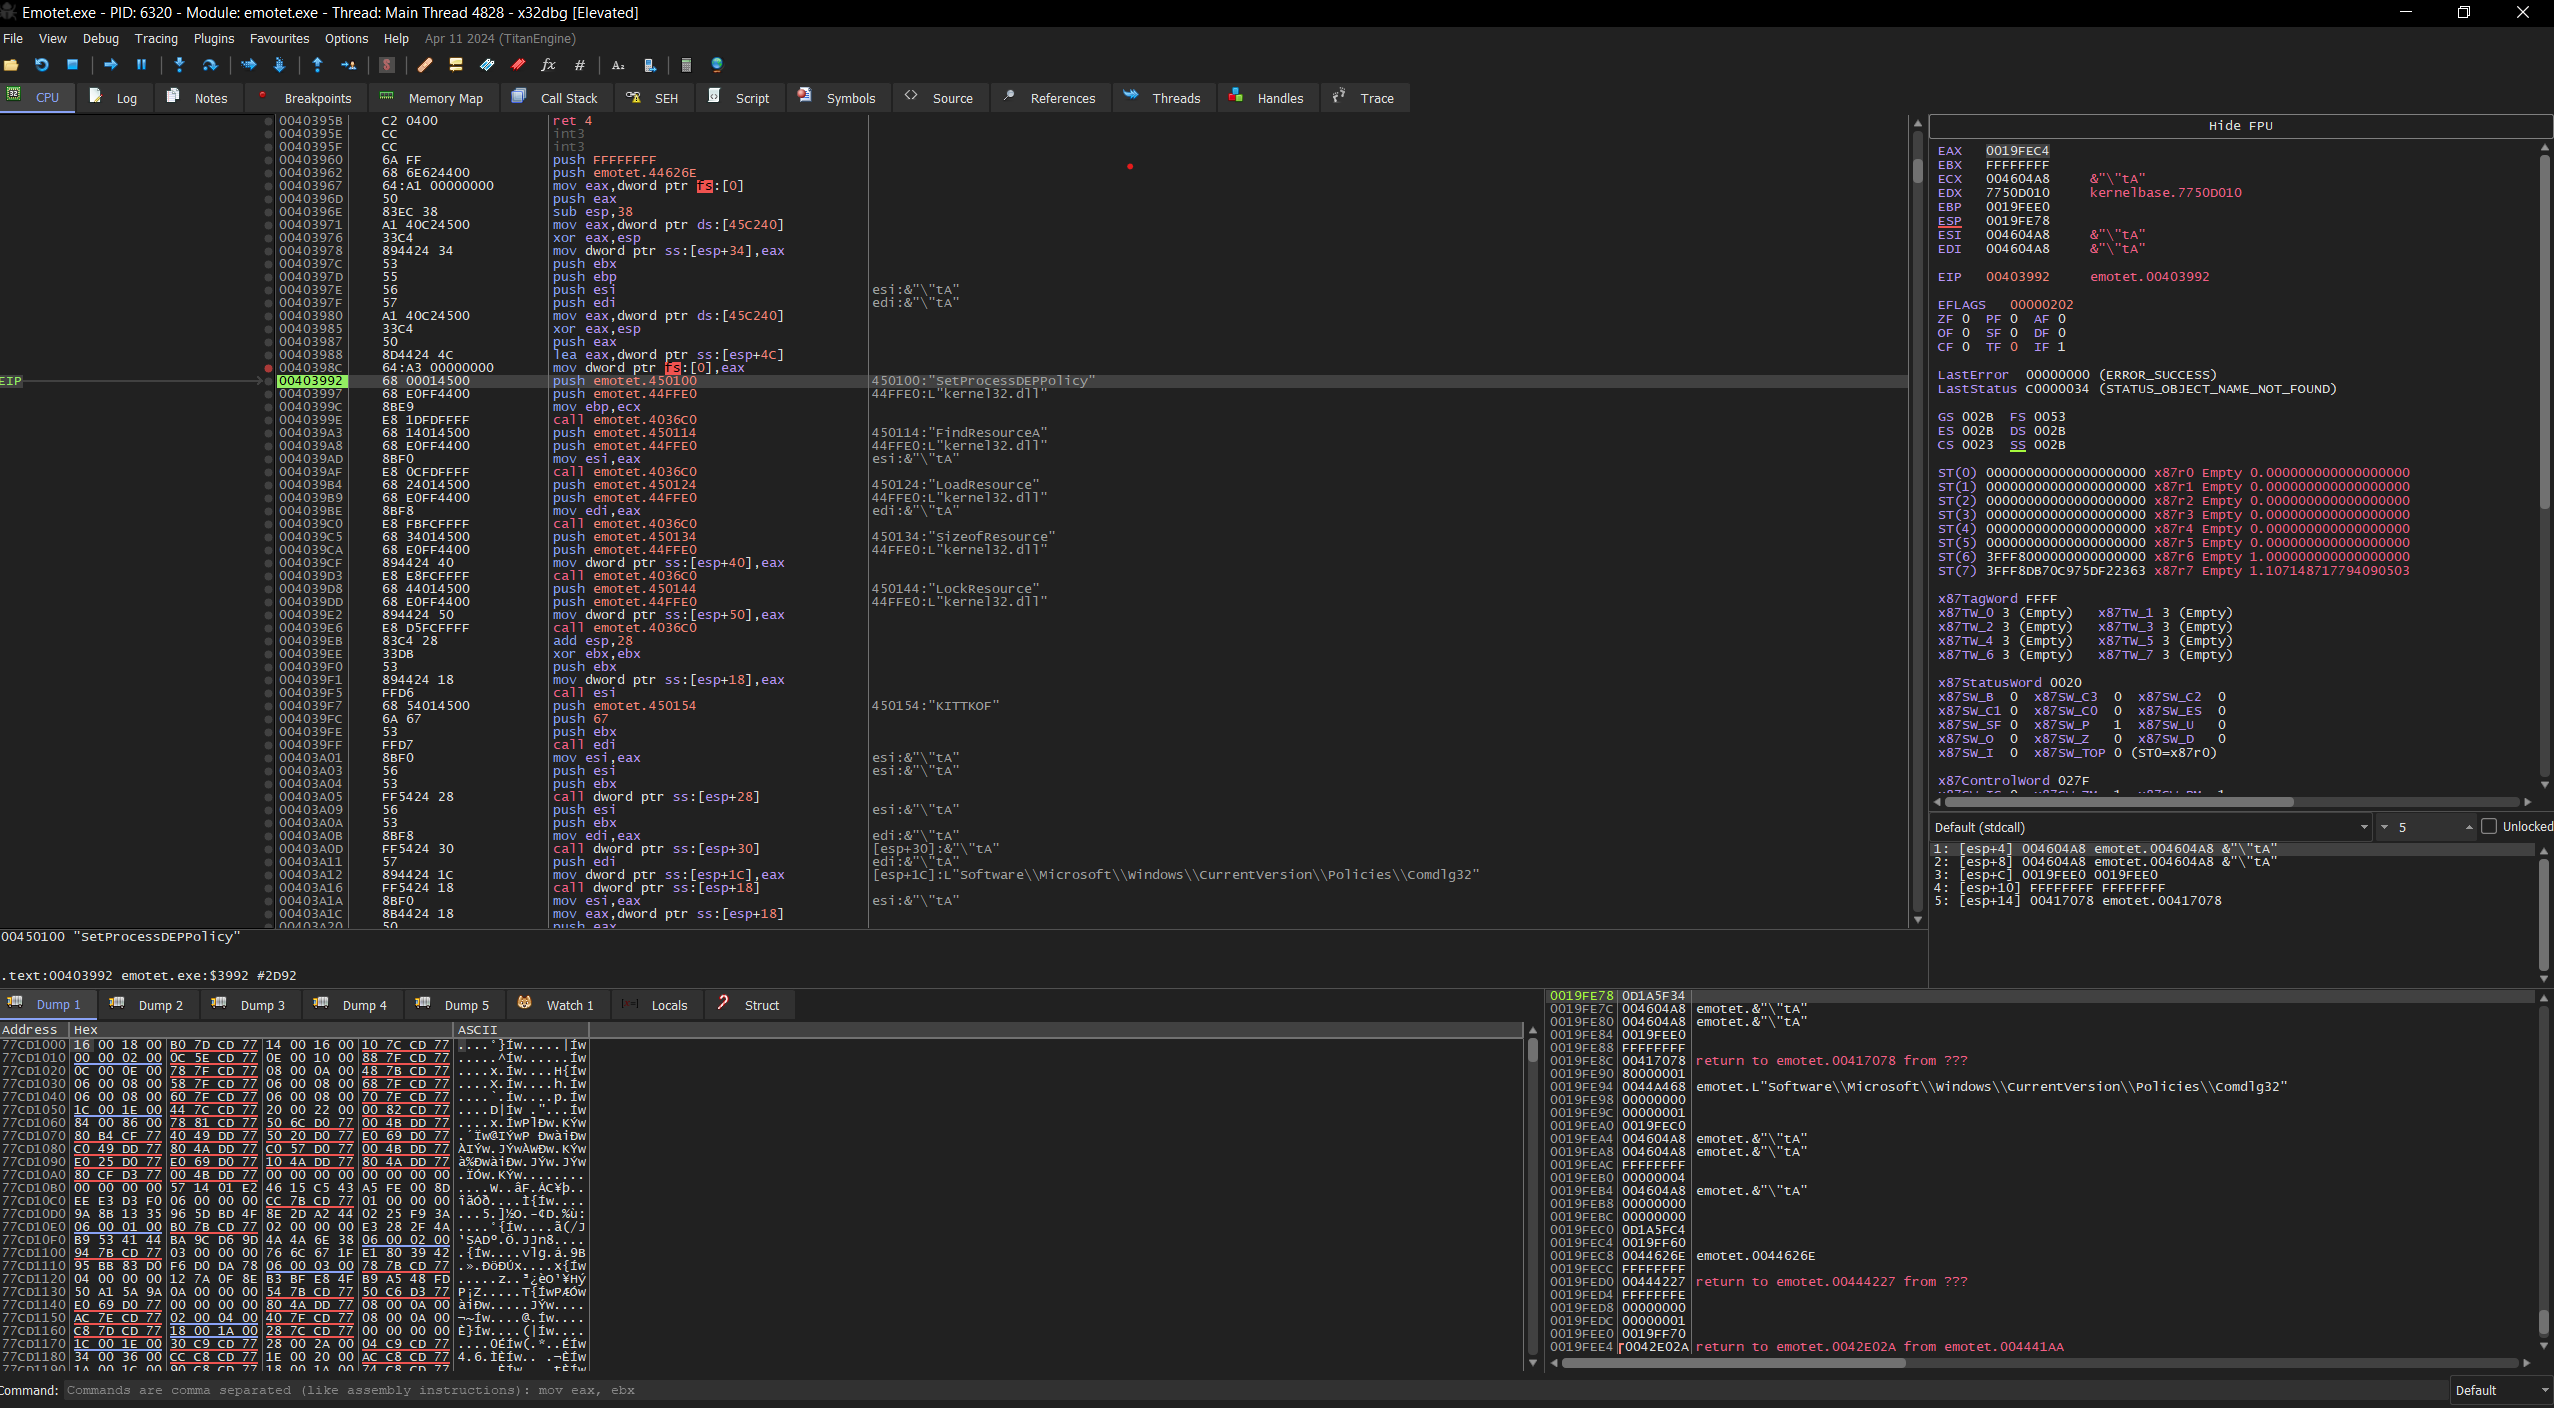Open the Scylla 'S' plugin icon
This screenshot has height=1408, width=2554.
(x=387, y=65)
